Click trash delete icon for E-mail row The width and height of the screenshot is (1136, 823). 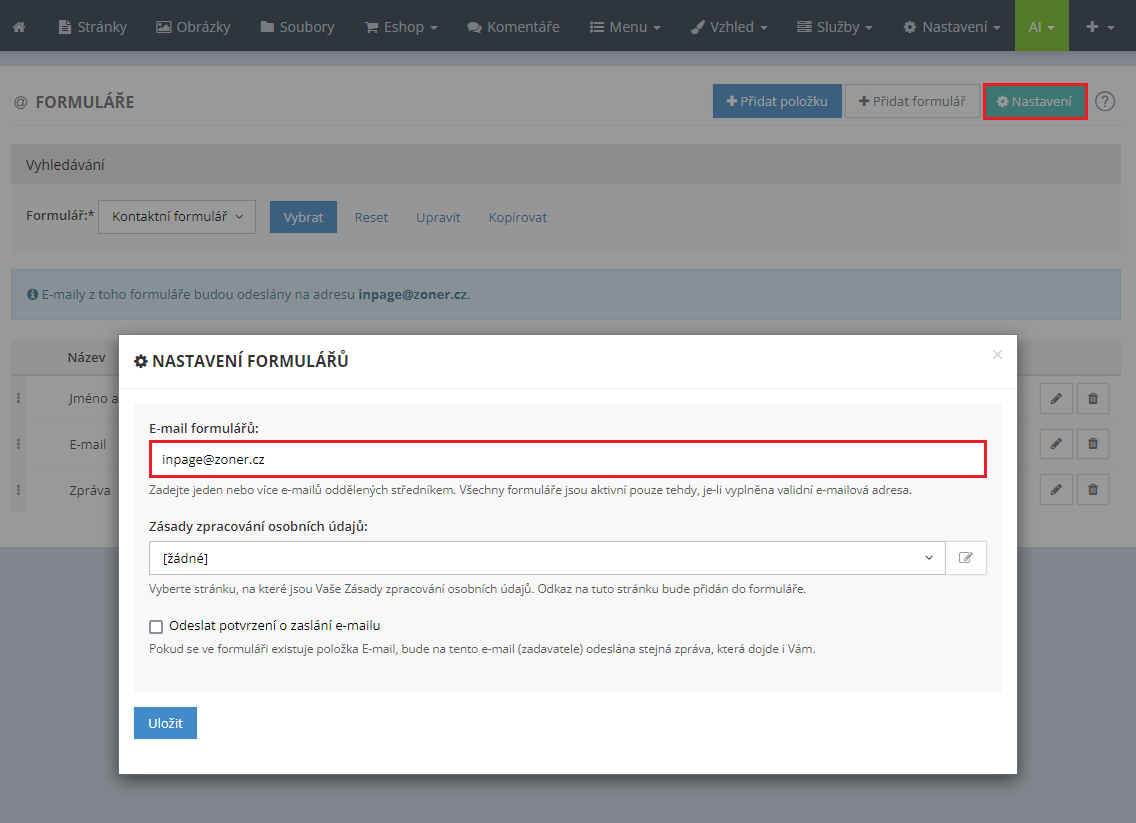pos(1092,443)
